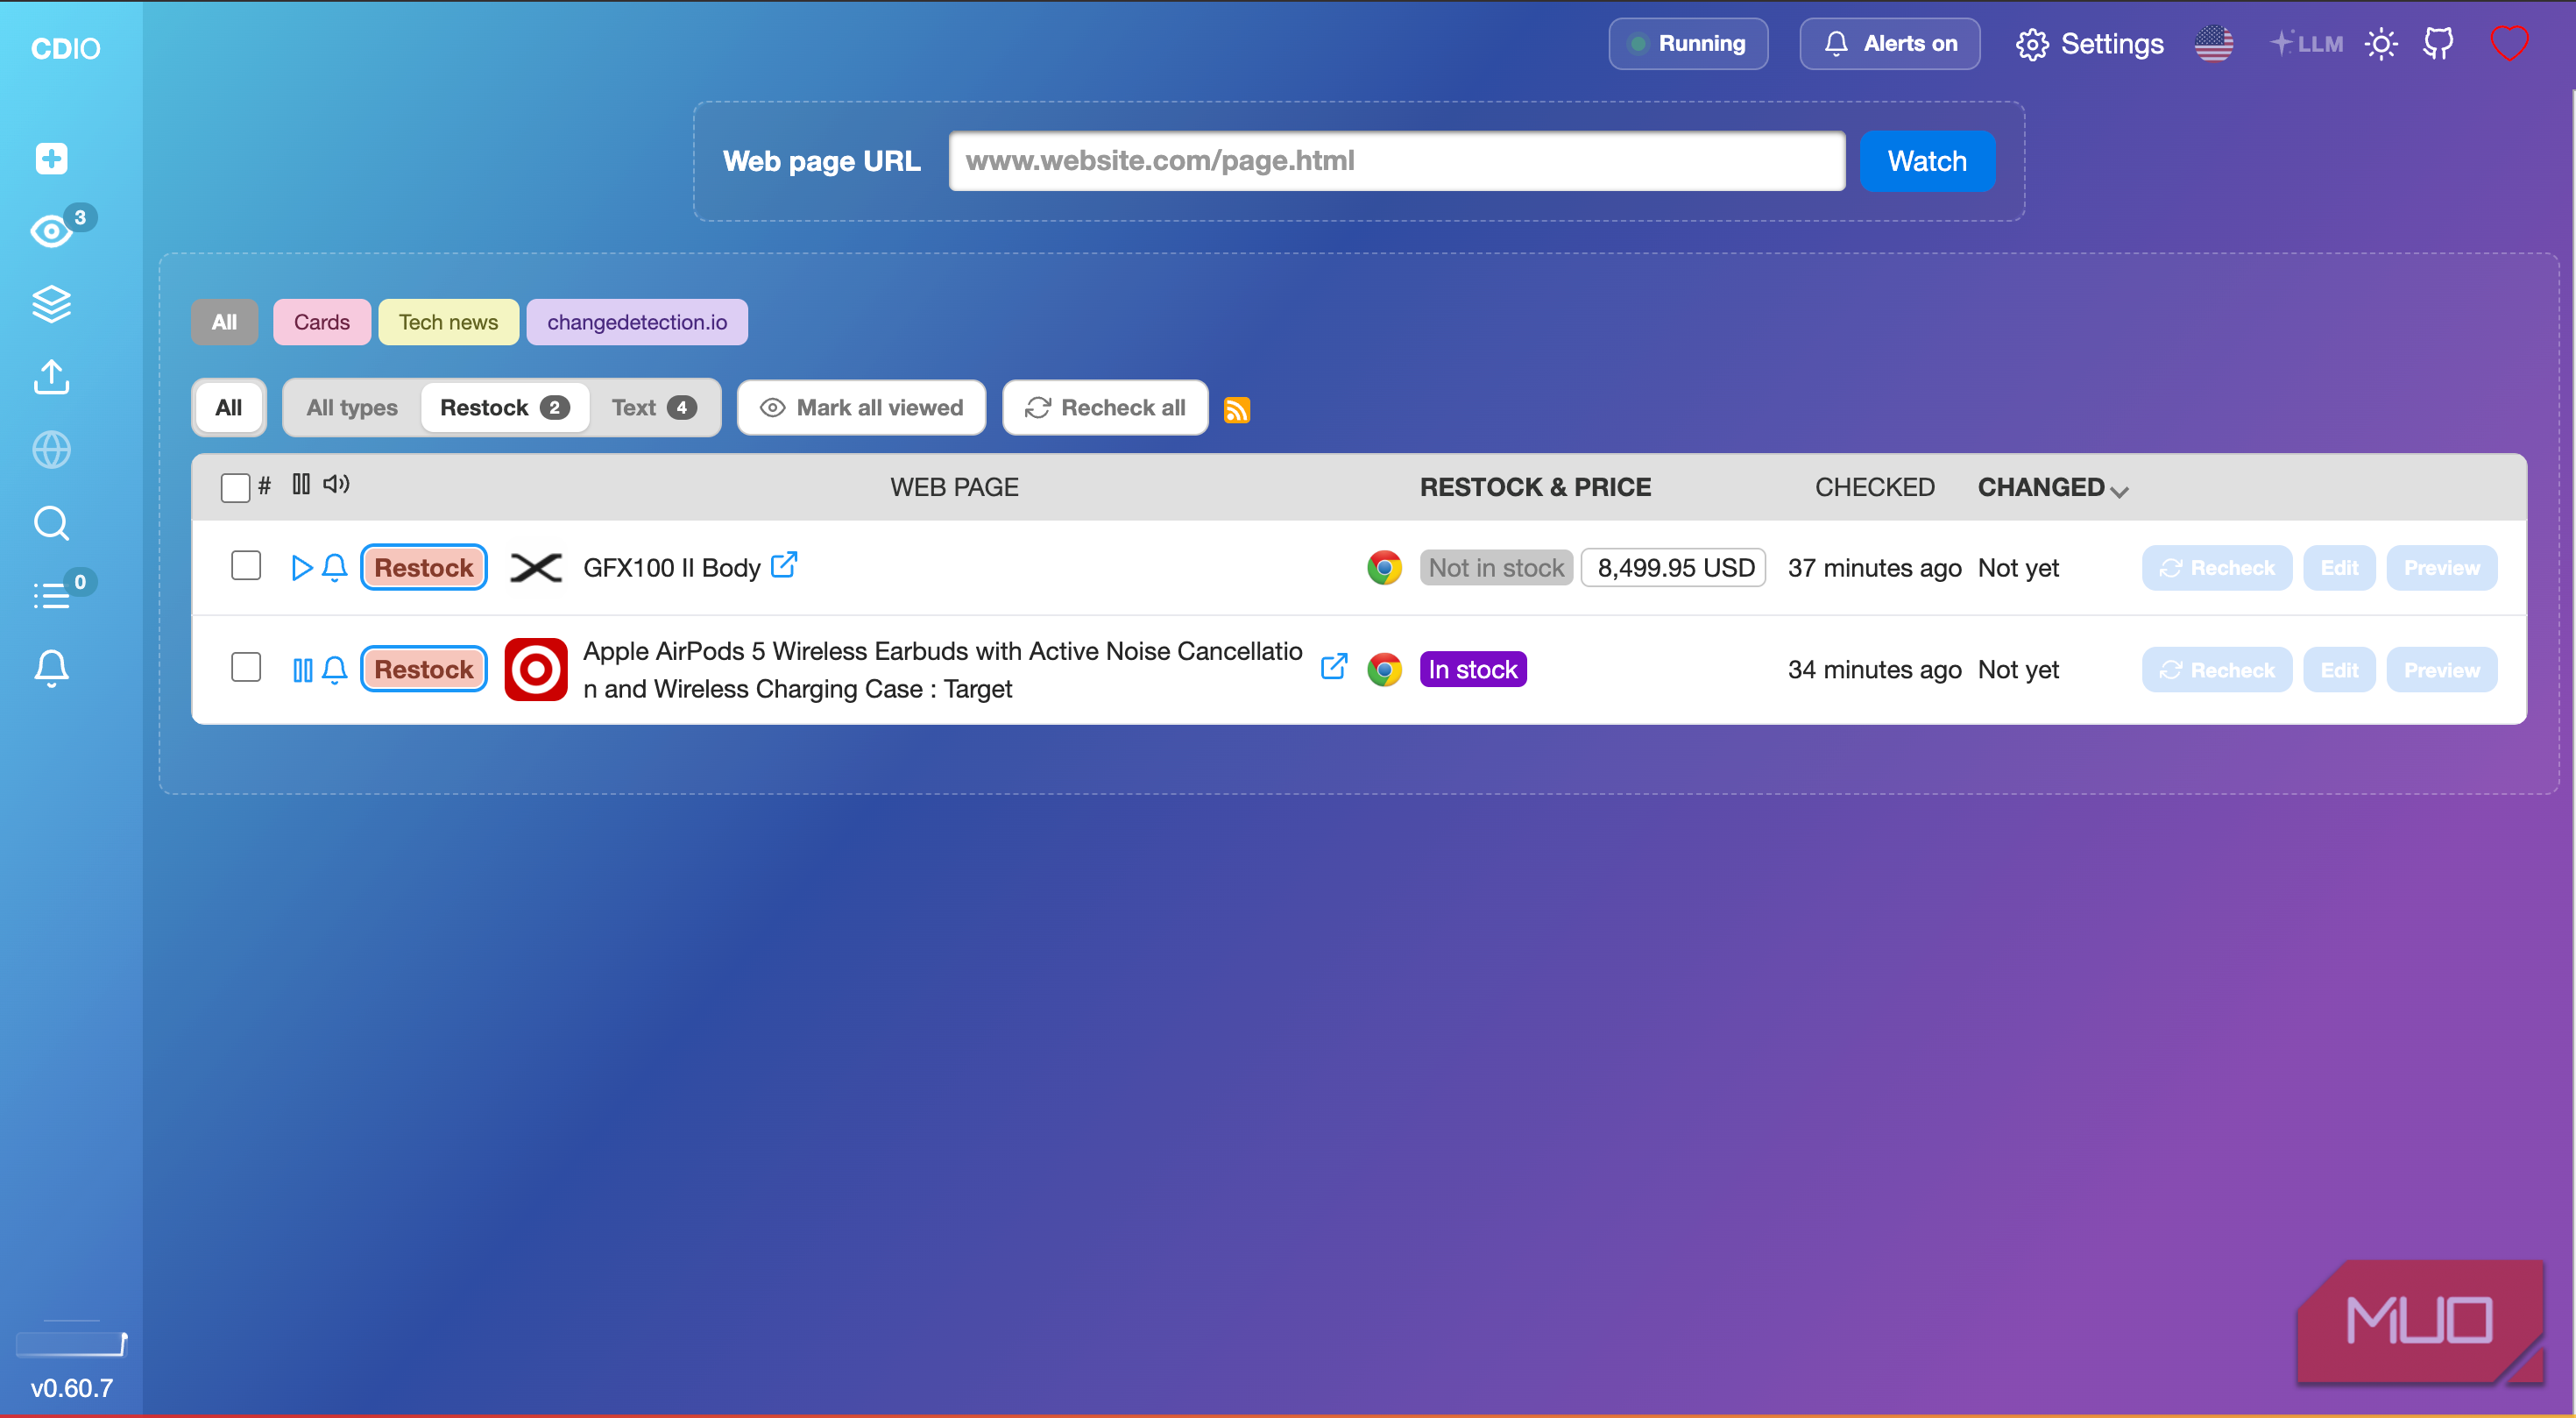Check the Apple AirPods row checkbox
Image resolution: width=2576 pixels, height=1418 pixels.
click(246, 667)
